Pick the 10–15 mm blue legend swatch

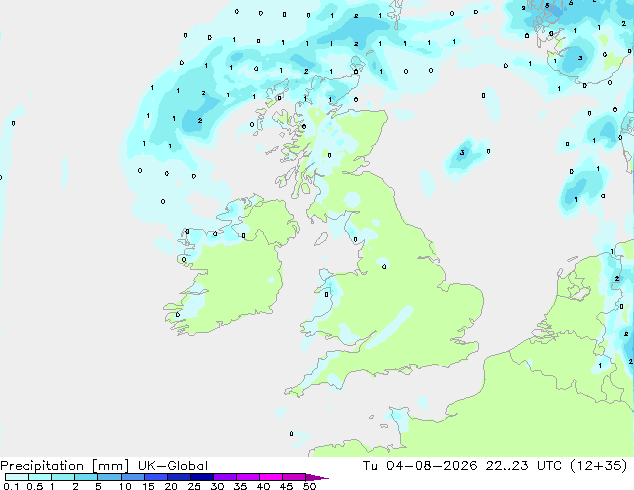(133, 477)
